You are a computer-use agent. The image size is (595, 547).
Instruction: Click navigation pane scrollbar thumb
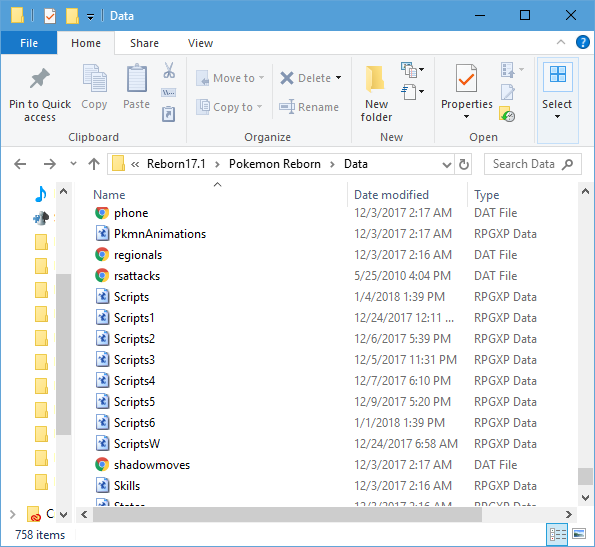pos(63,354)
